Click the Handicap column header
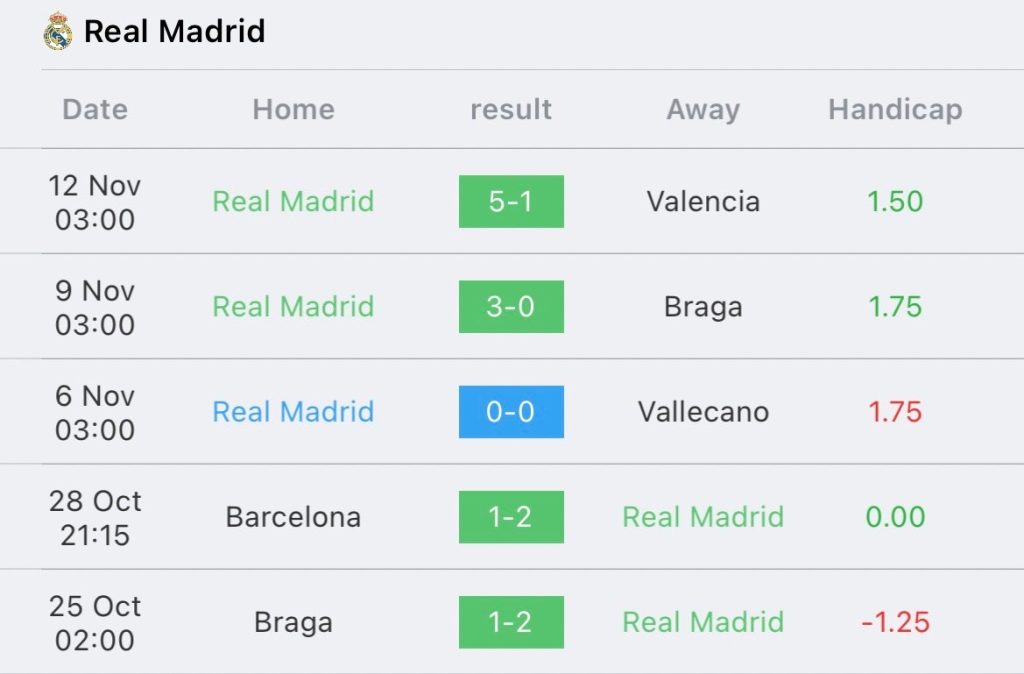 coord(895,110)
